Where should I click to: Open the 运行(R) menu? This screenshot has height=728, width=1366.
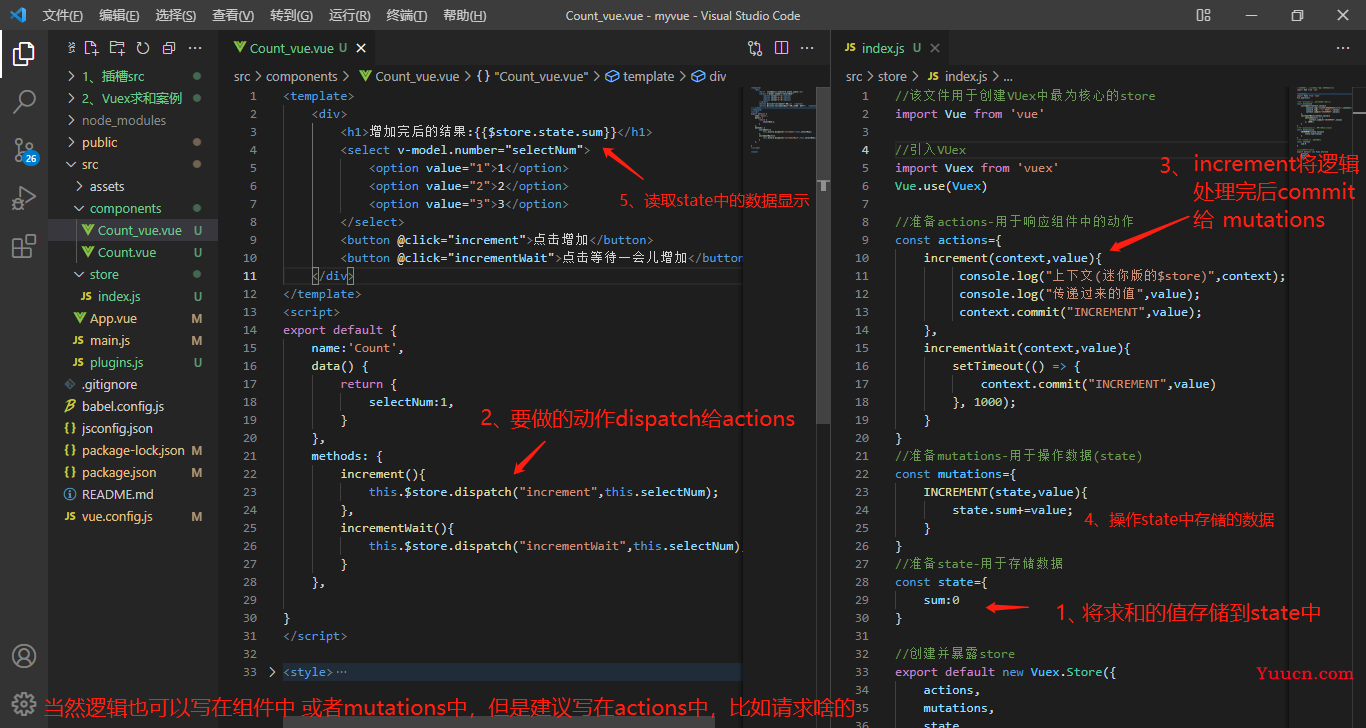(x=349, y=16)
